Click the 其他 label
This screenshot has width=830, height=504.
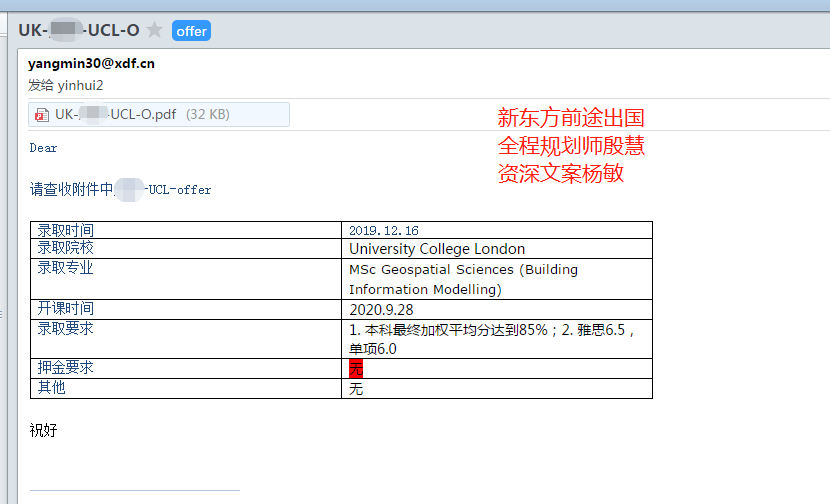[x=51, y=388]
